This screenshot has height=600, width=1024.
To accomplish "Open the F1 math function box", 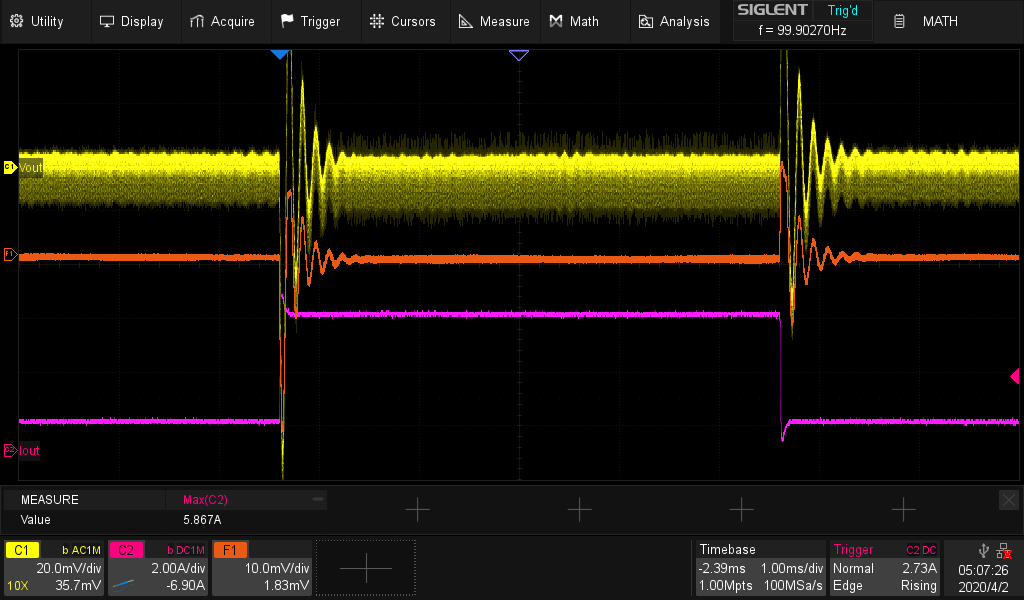I will point(260,568).
